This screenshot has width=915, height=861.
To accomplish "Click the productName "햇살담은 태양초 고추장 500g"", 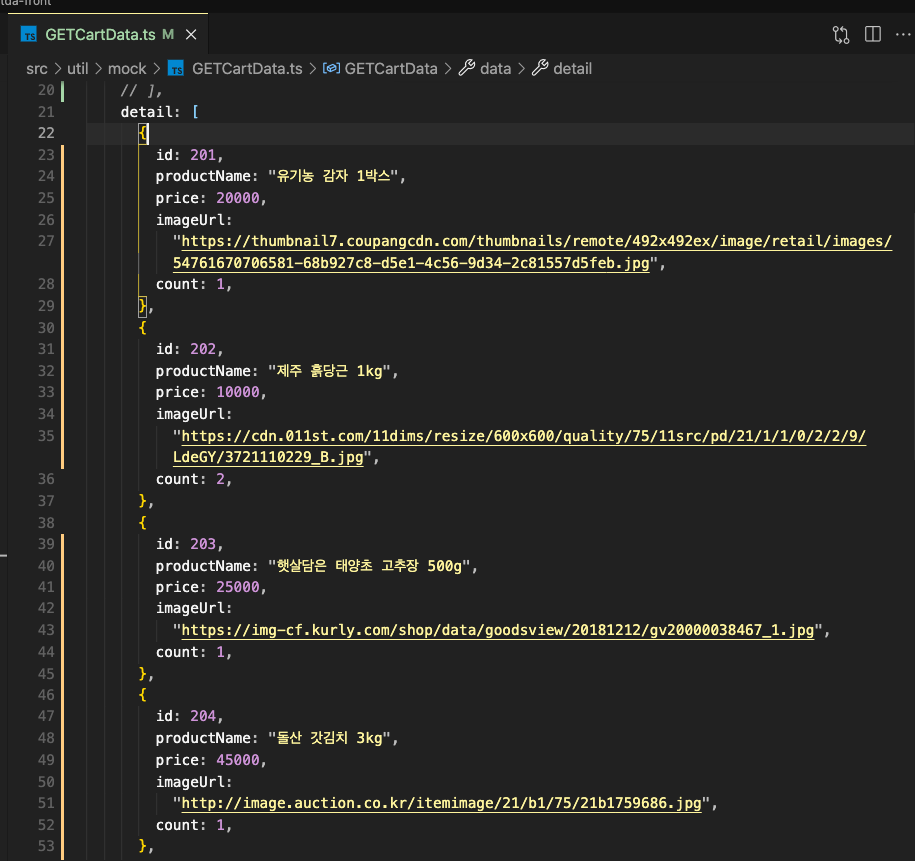I will (369, 566).
